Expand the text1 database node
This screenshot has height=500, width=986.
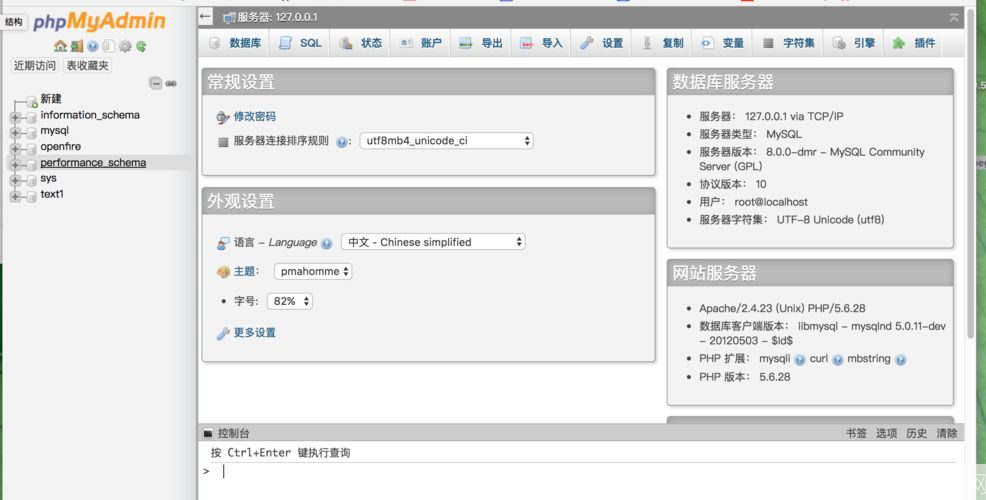click(x=14, y=196)
